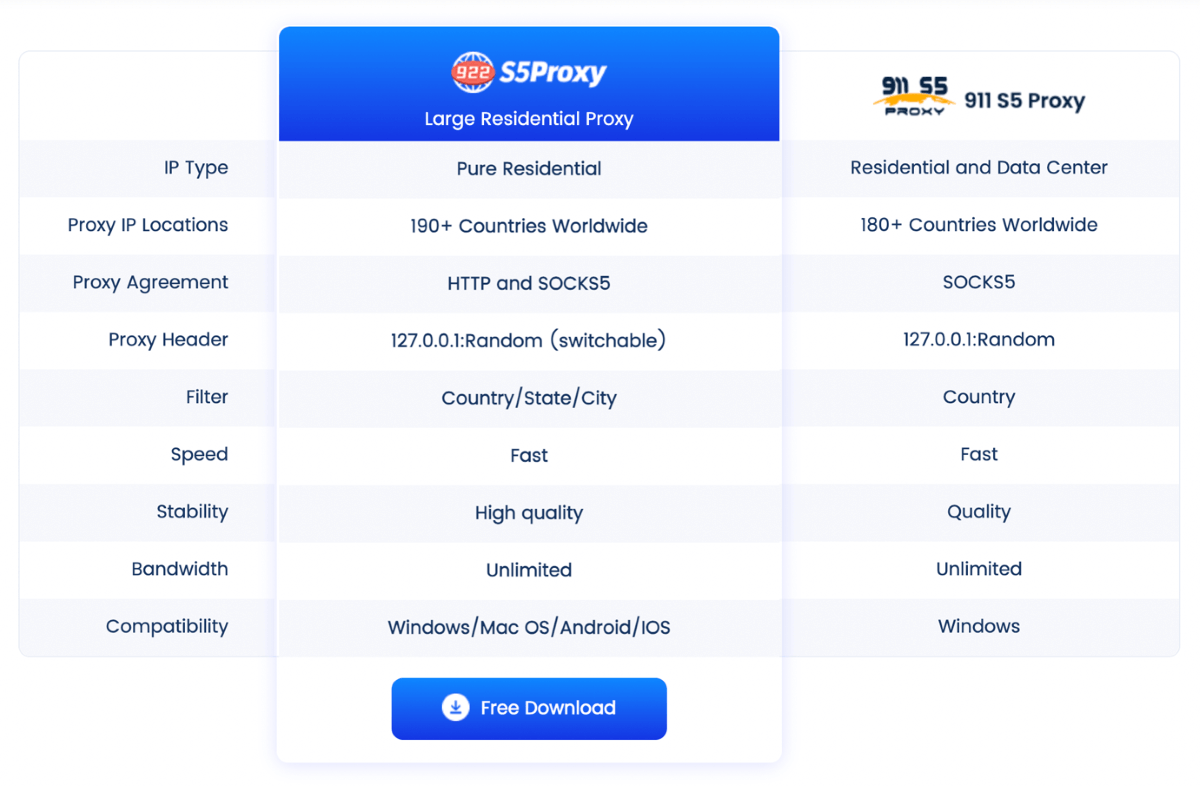Screen dimensions: 1200x786
Task: Click the Free Download button
Action: (x=529, y=708)
